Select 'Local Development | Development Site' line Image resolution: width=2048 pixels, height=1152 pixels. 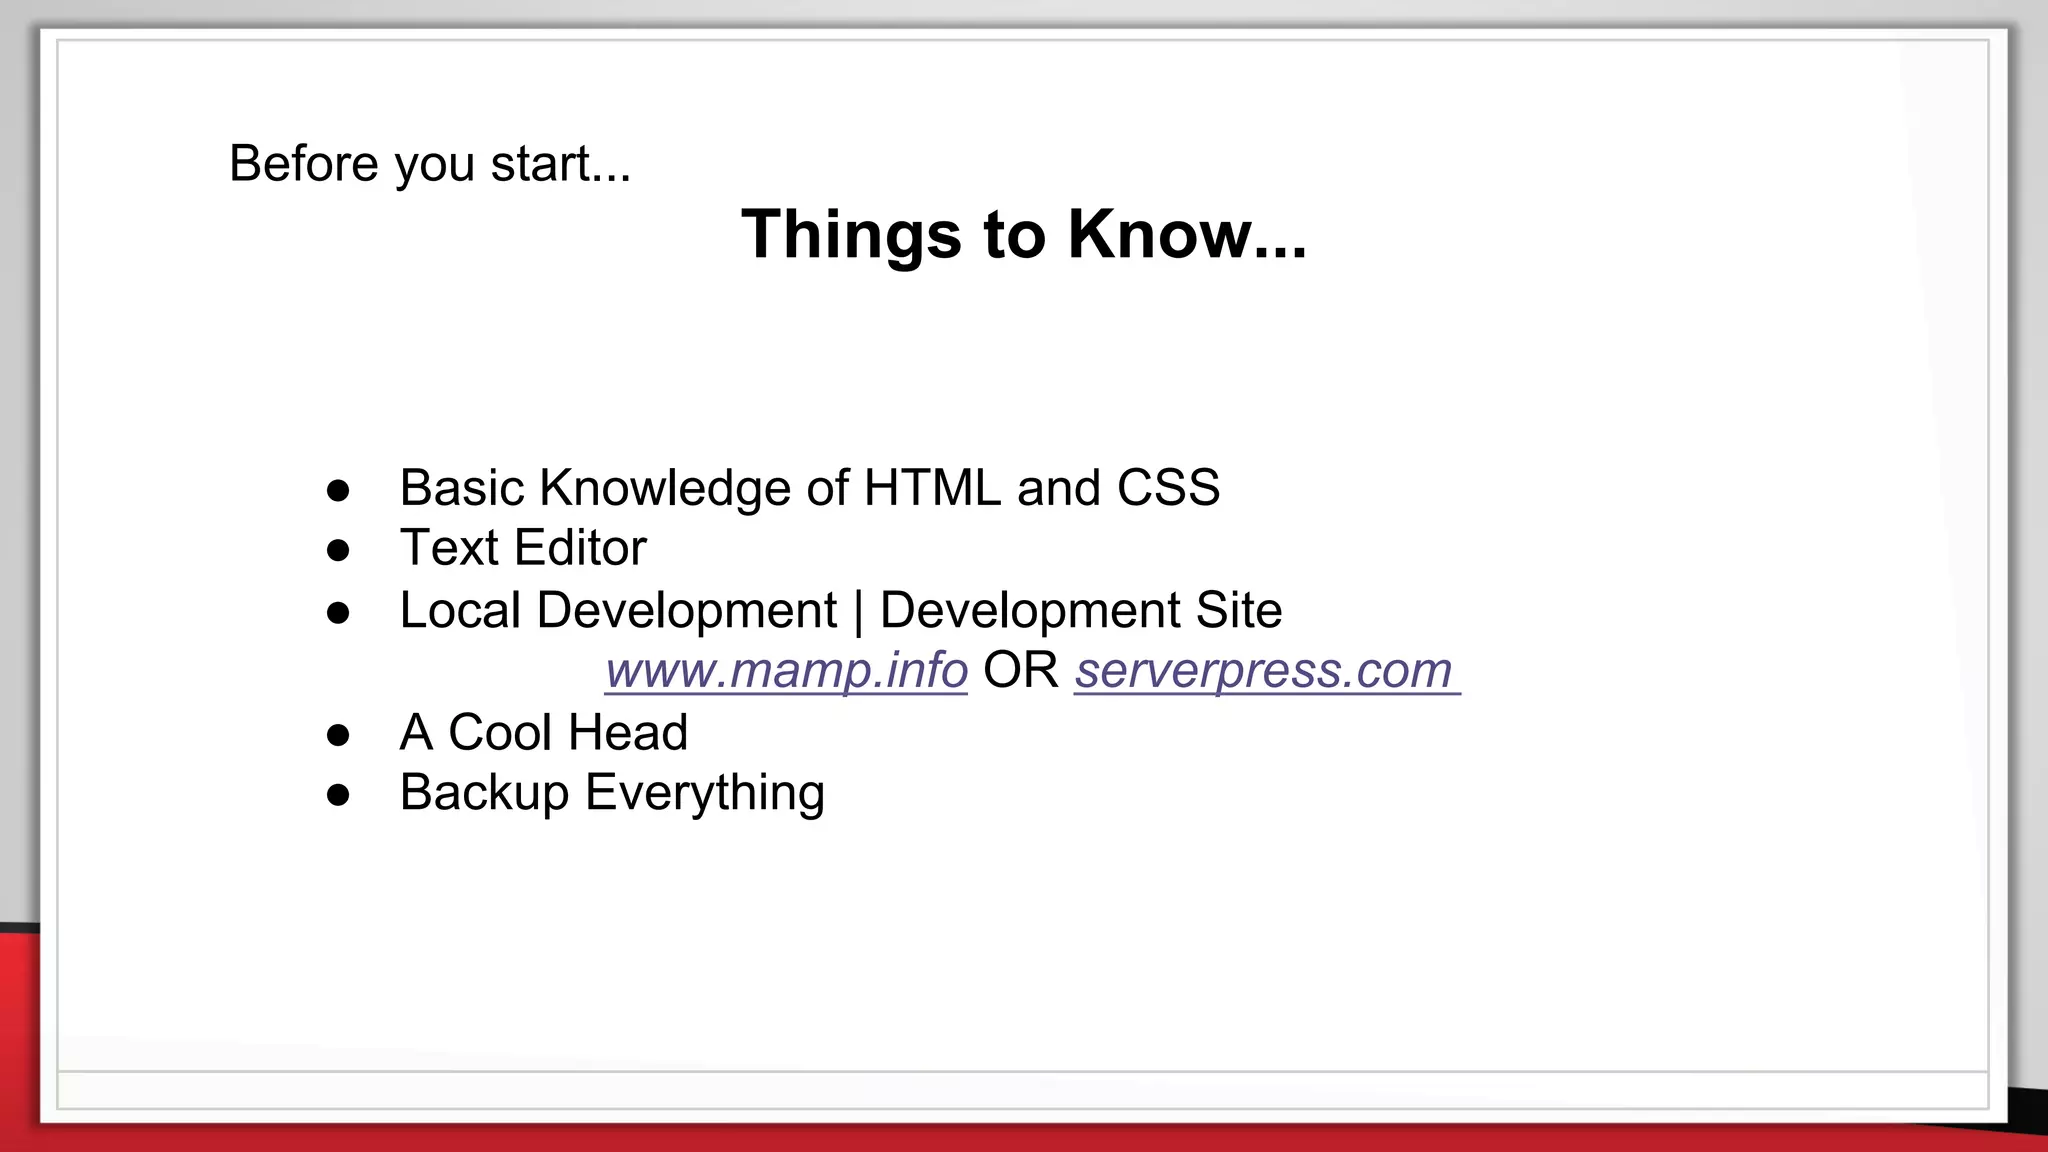pyautogui.click(x=841, y=610)
